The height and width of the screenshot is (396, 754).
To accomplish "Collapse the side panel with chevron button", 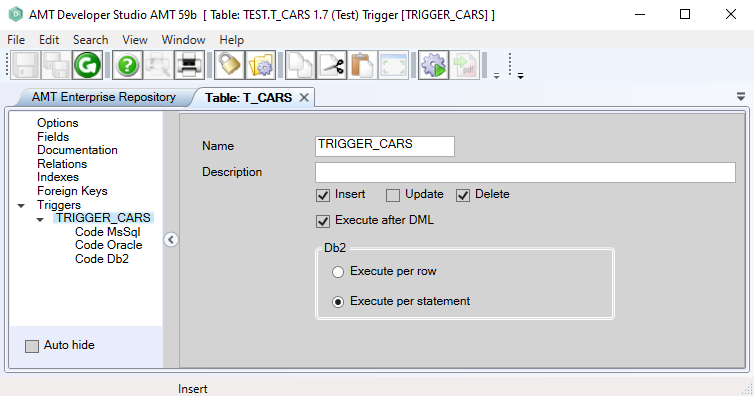I will tap(171, 239).
